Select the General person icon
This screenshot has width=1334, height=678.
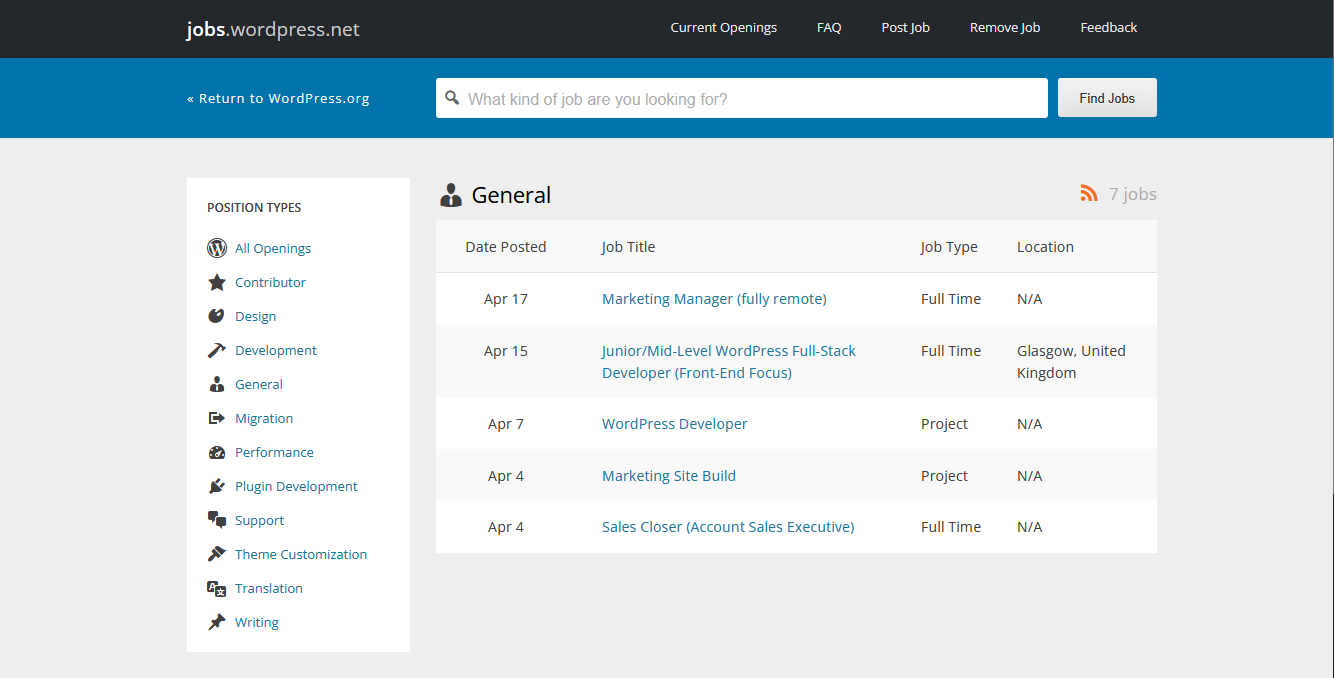[217, 384]
